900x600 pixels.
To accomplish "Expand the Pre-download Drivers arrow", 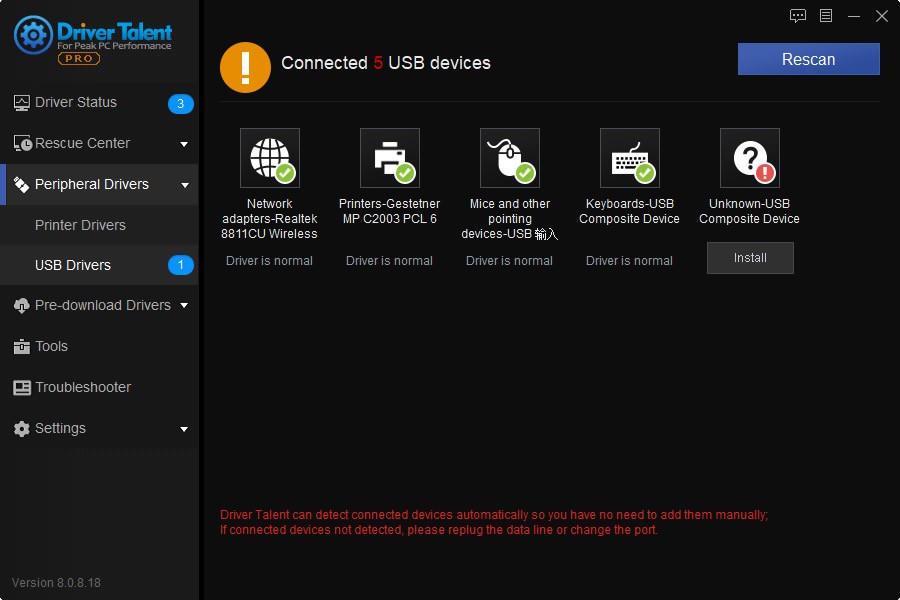I will (184, 306).
